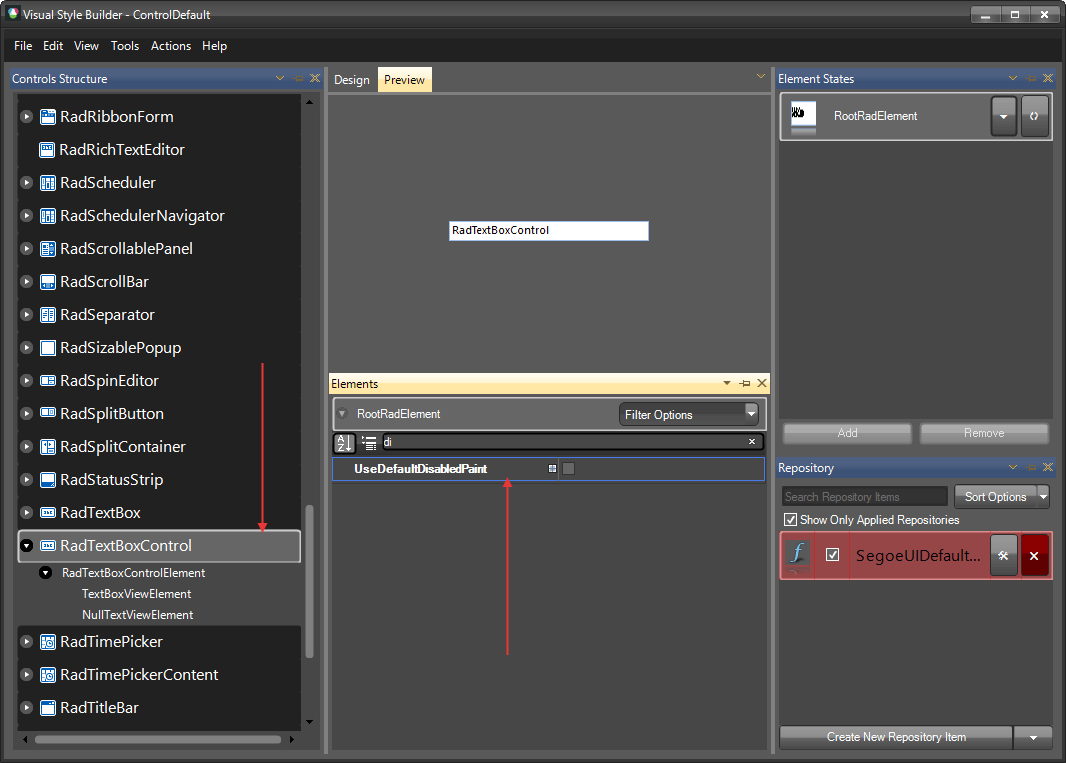Screen dimensions: 1066x763
Task: Click the Create New Repository Item button
Action: (x=895, y=737)
